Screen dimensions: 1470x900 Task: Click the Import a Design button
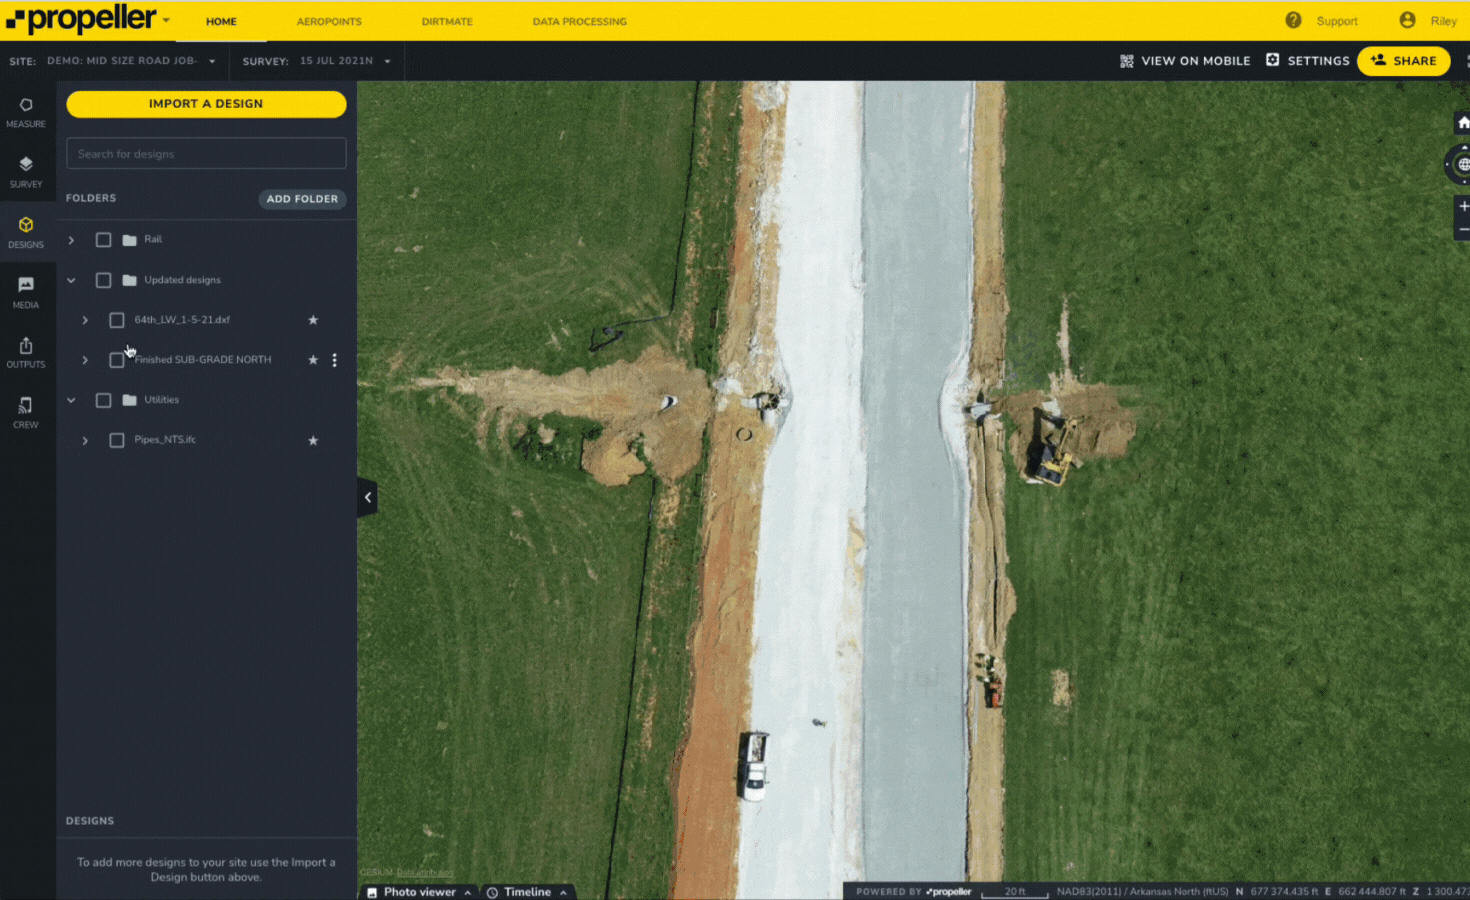[x=205, y=103]
